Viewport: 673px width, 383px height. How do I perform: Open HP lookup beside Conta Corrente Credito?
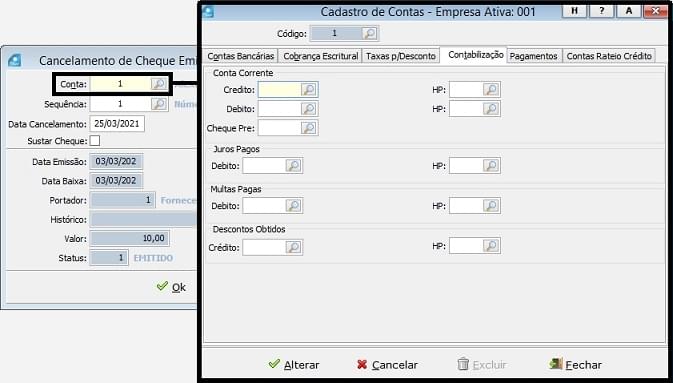[x=491, y=90]
